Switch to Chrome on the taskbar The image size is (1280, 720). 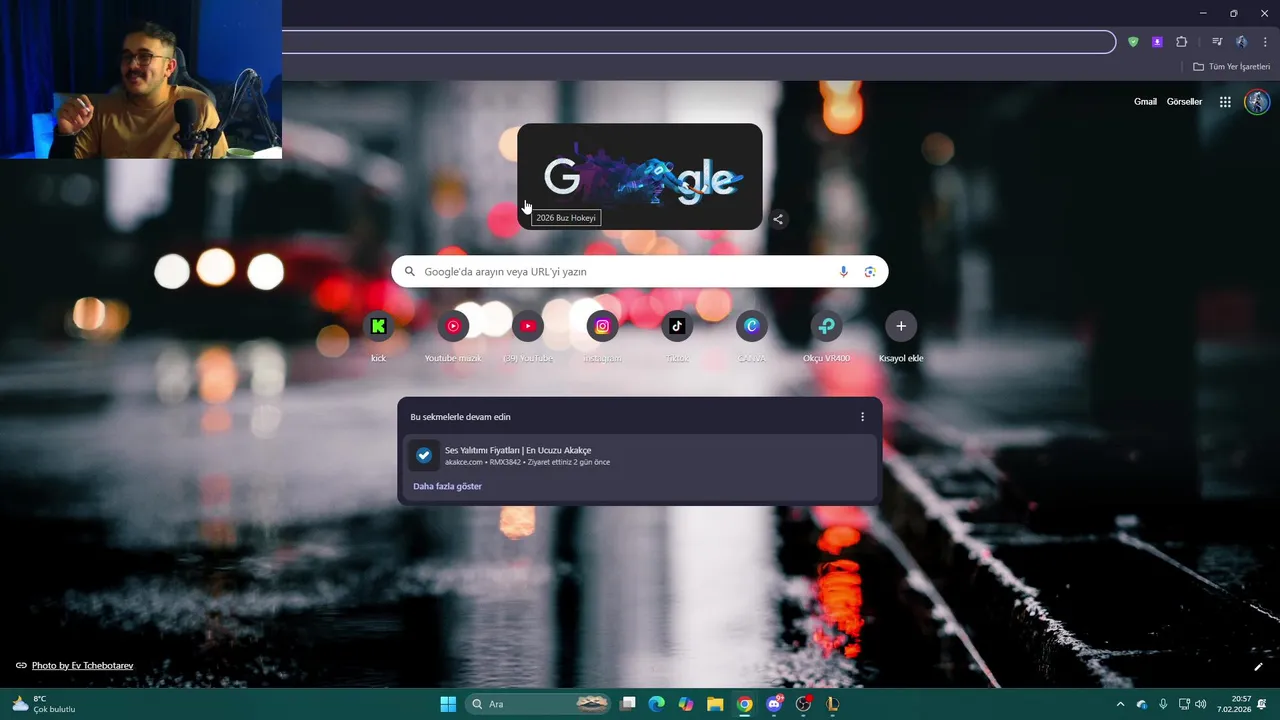[745, 704]
